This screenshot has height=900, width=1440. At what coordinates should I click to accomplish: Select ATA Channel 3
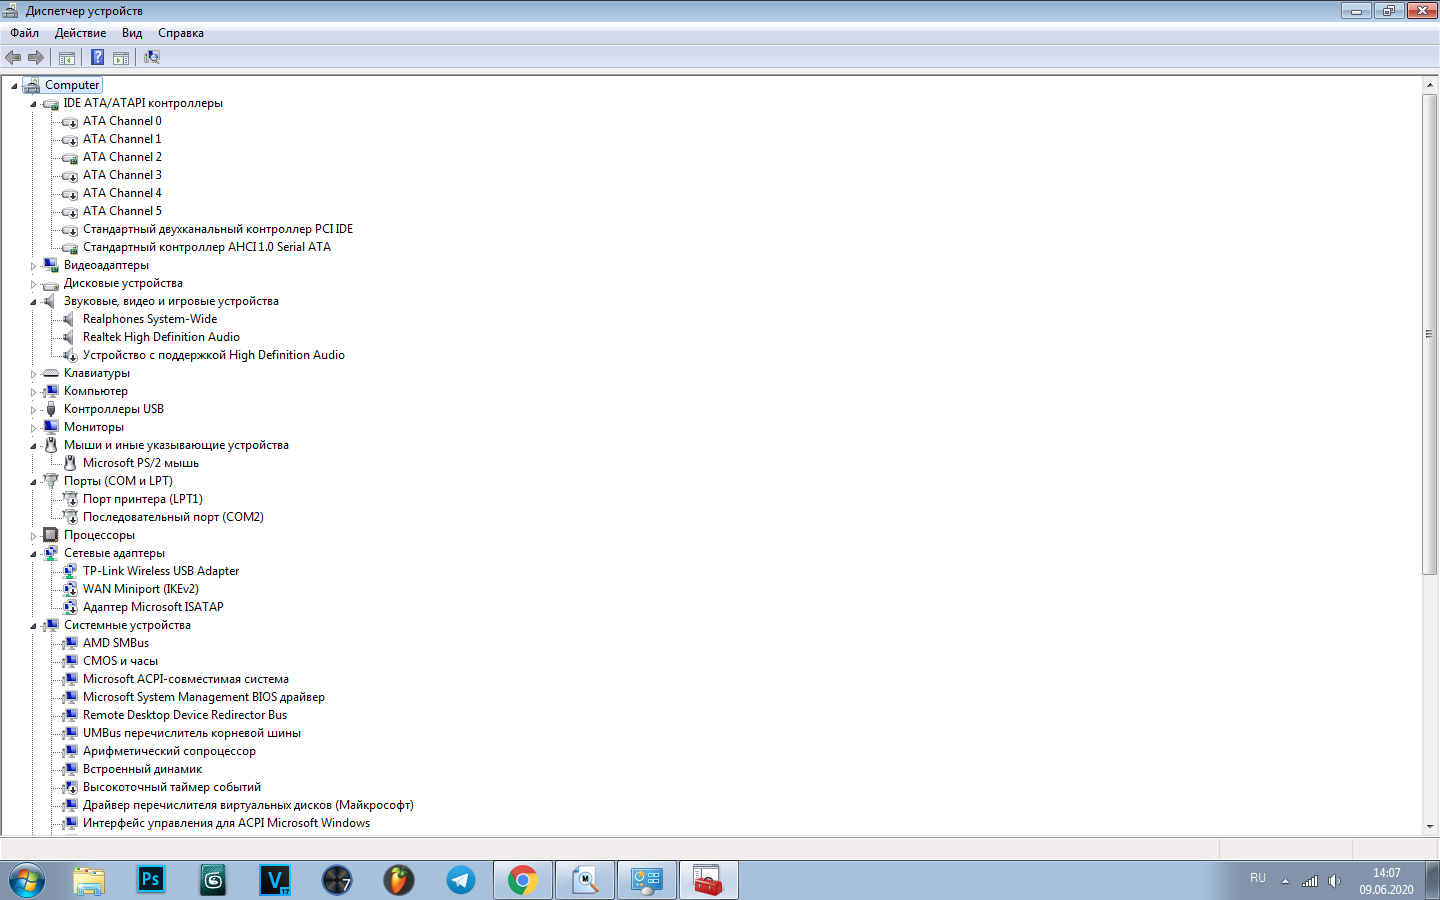tap(122, 175)
